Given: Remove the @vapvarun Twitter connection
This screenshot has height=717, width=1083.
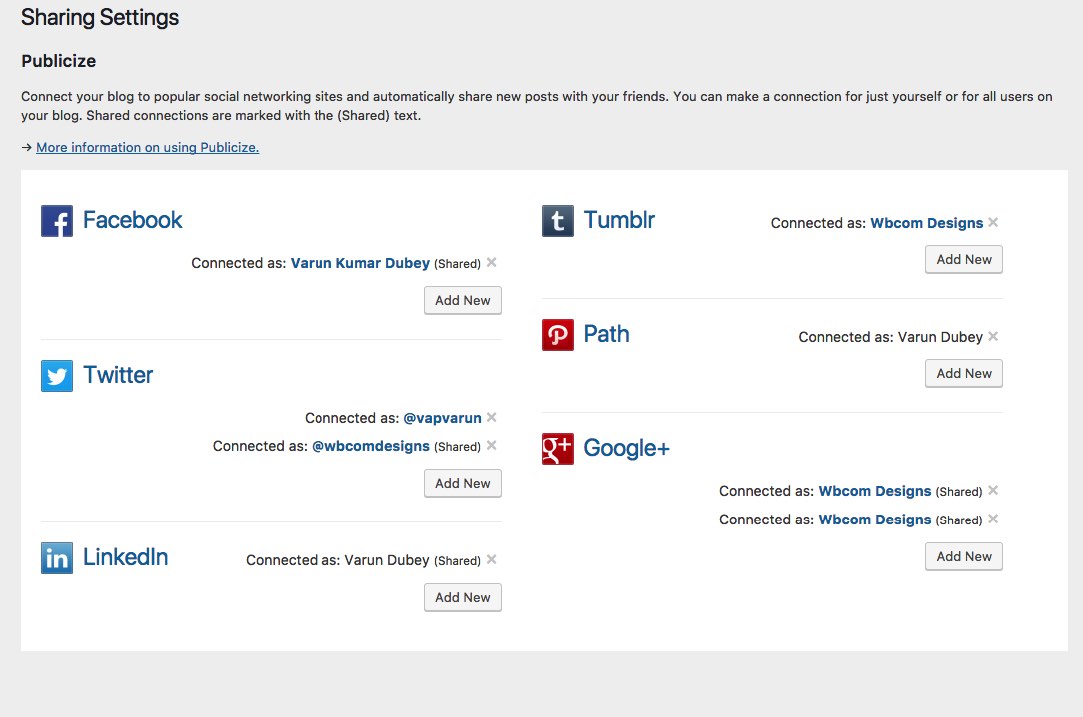Looking at the screenshot, I should click(492, 417).
